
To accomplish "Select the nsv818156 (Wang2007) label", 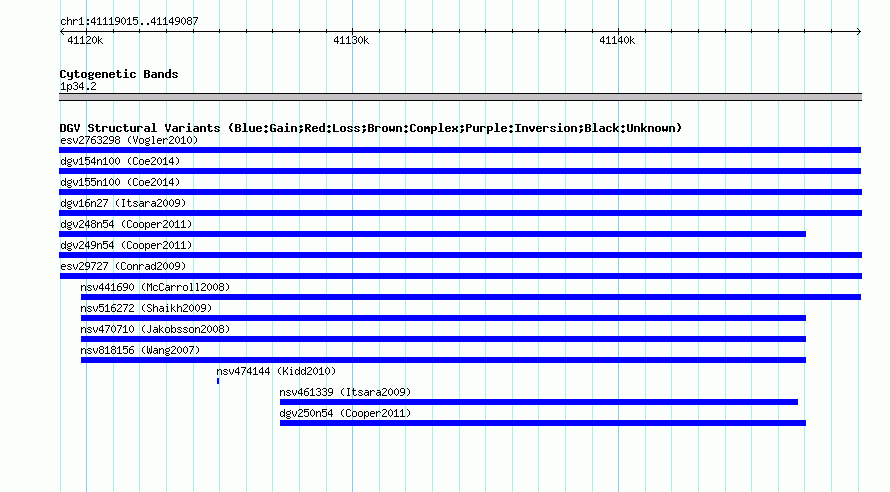I will (x=140, y=350).
